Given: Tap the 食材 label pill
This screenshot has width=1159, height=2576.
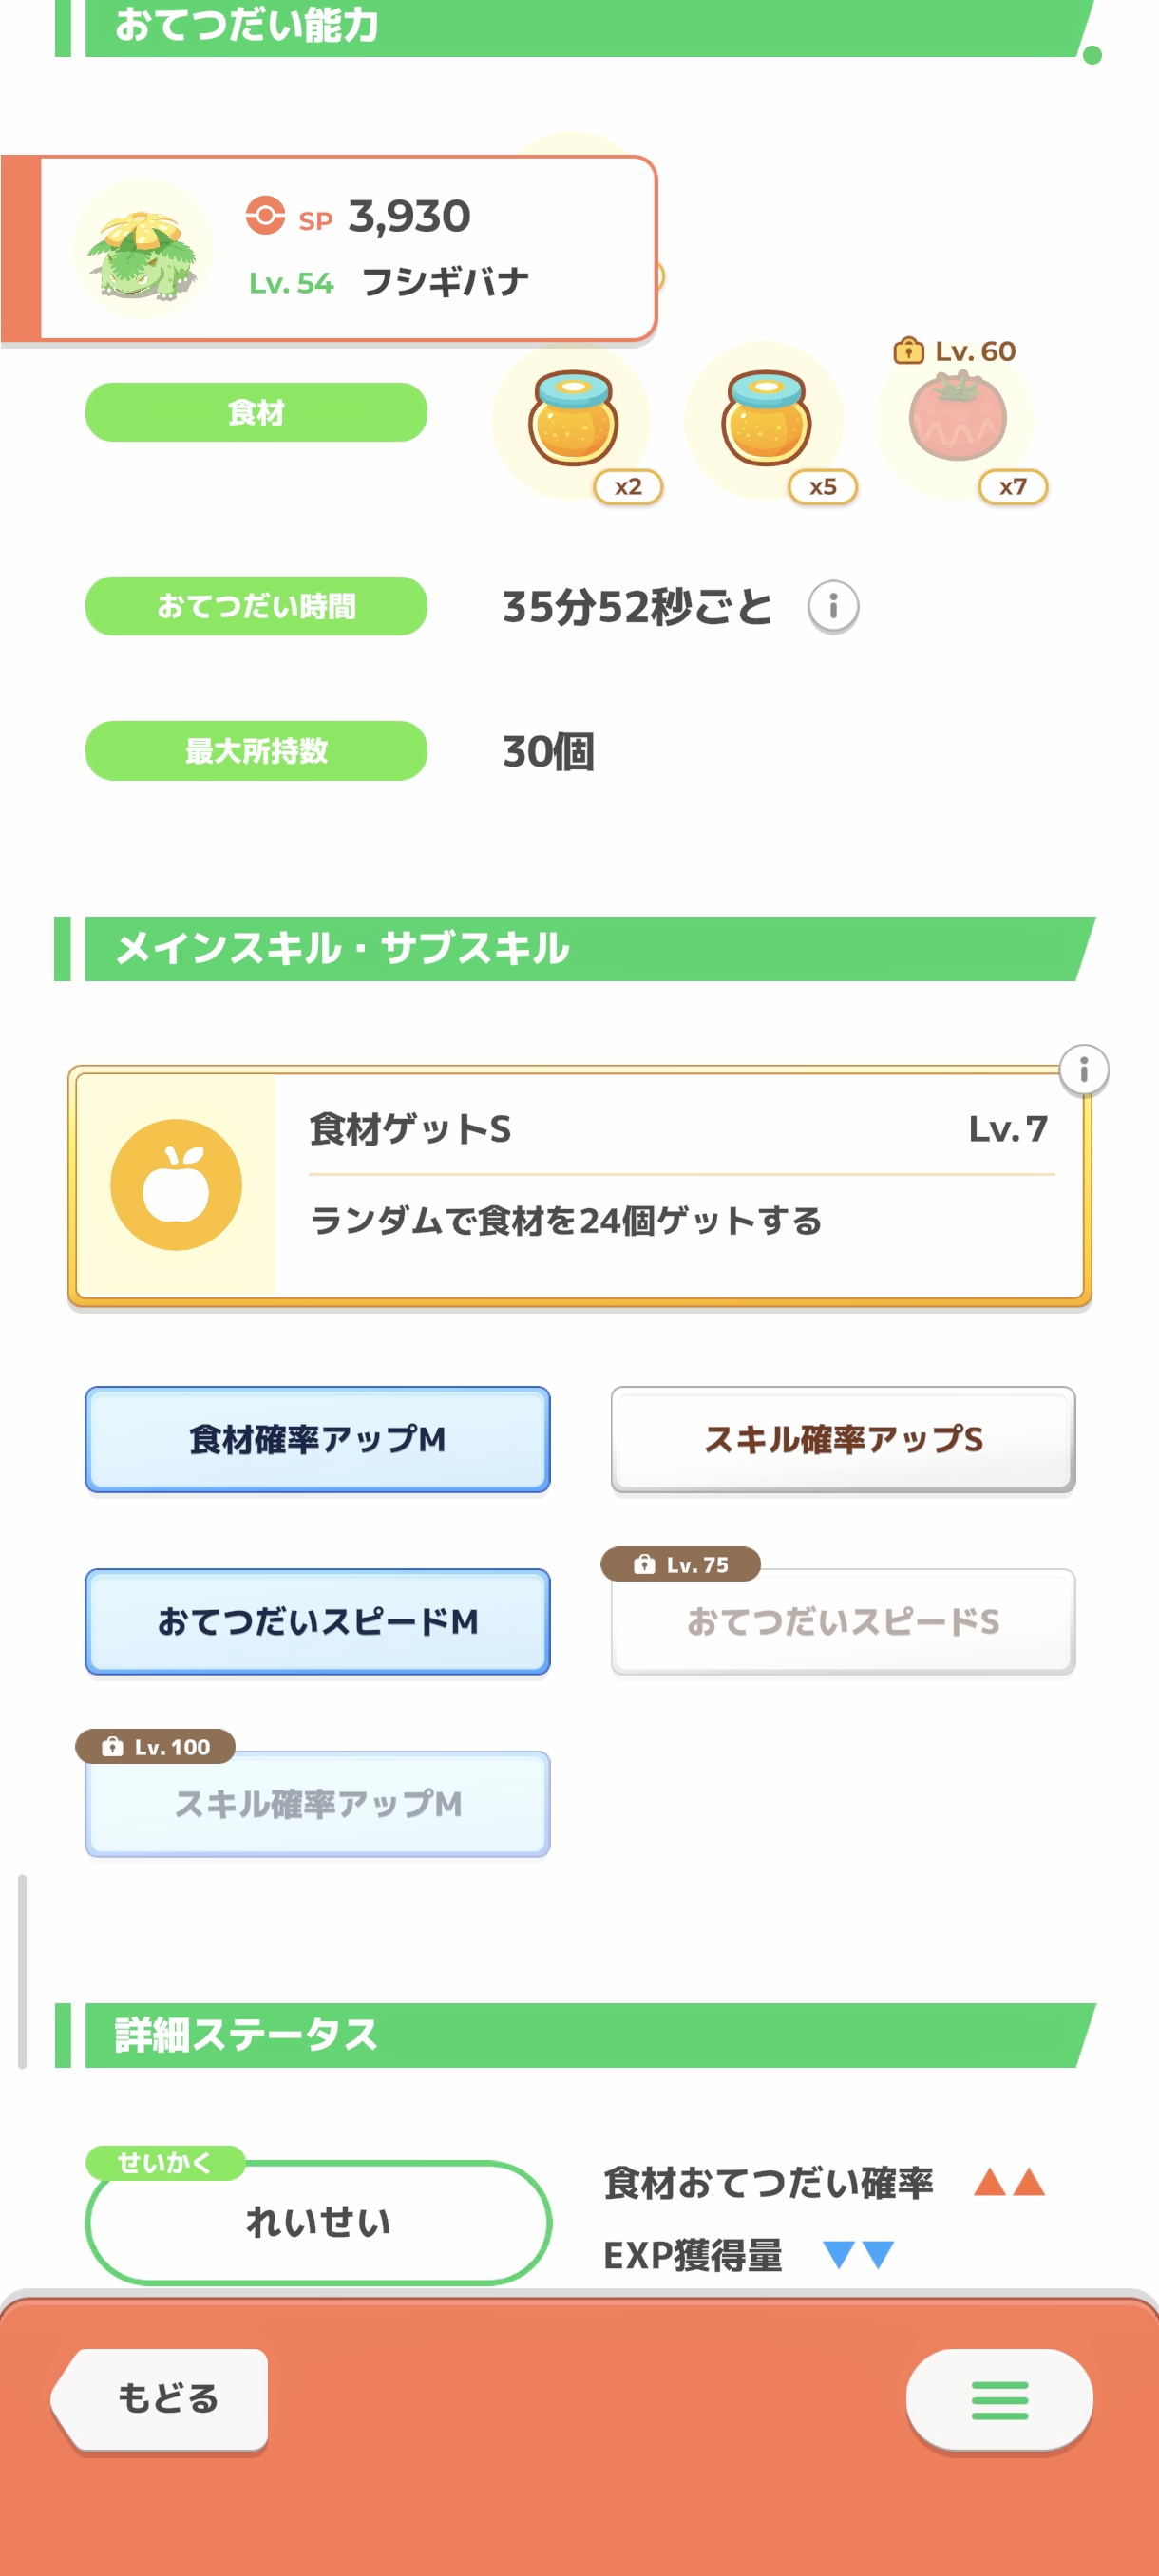Looking at the screenshot, I should pos(256,412).
